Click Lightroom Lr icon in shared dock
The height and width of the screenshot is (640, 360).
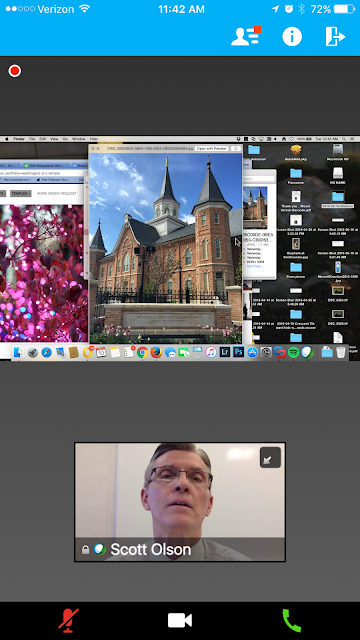click(225, 352)
